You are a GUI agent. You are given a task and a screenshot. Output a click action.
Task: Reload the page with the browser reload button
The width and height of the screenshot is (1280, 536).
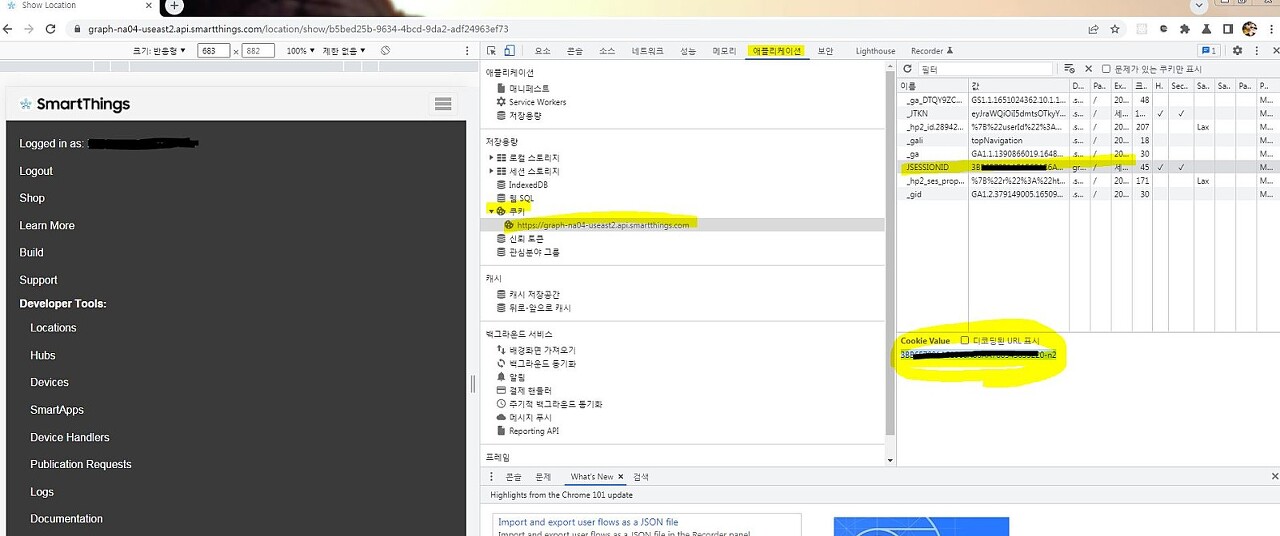tap(51, 29)
